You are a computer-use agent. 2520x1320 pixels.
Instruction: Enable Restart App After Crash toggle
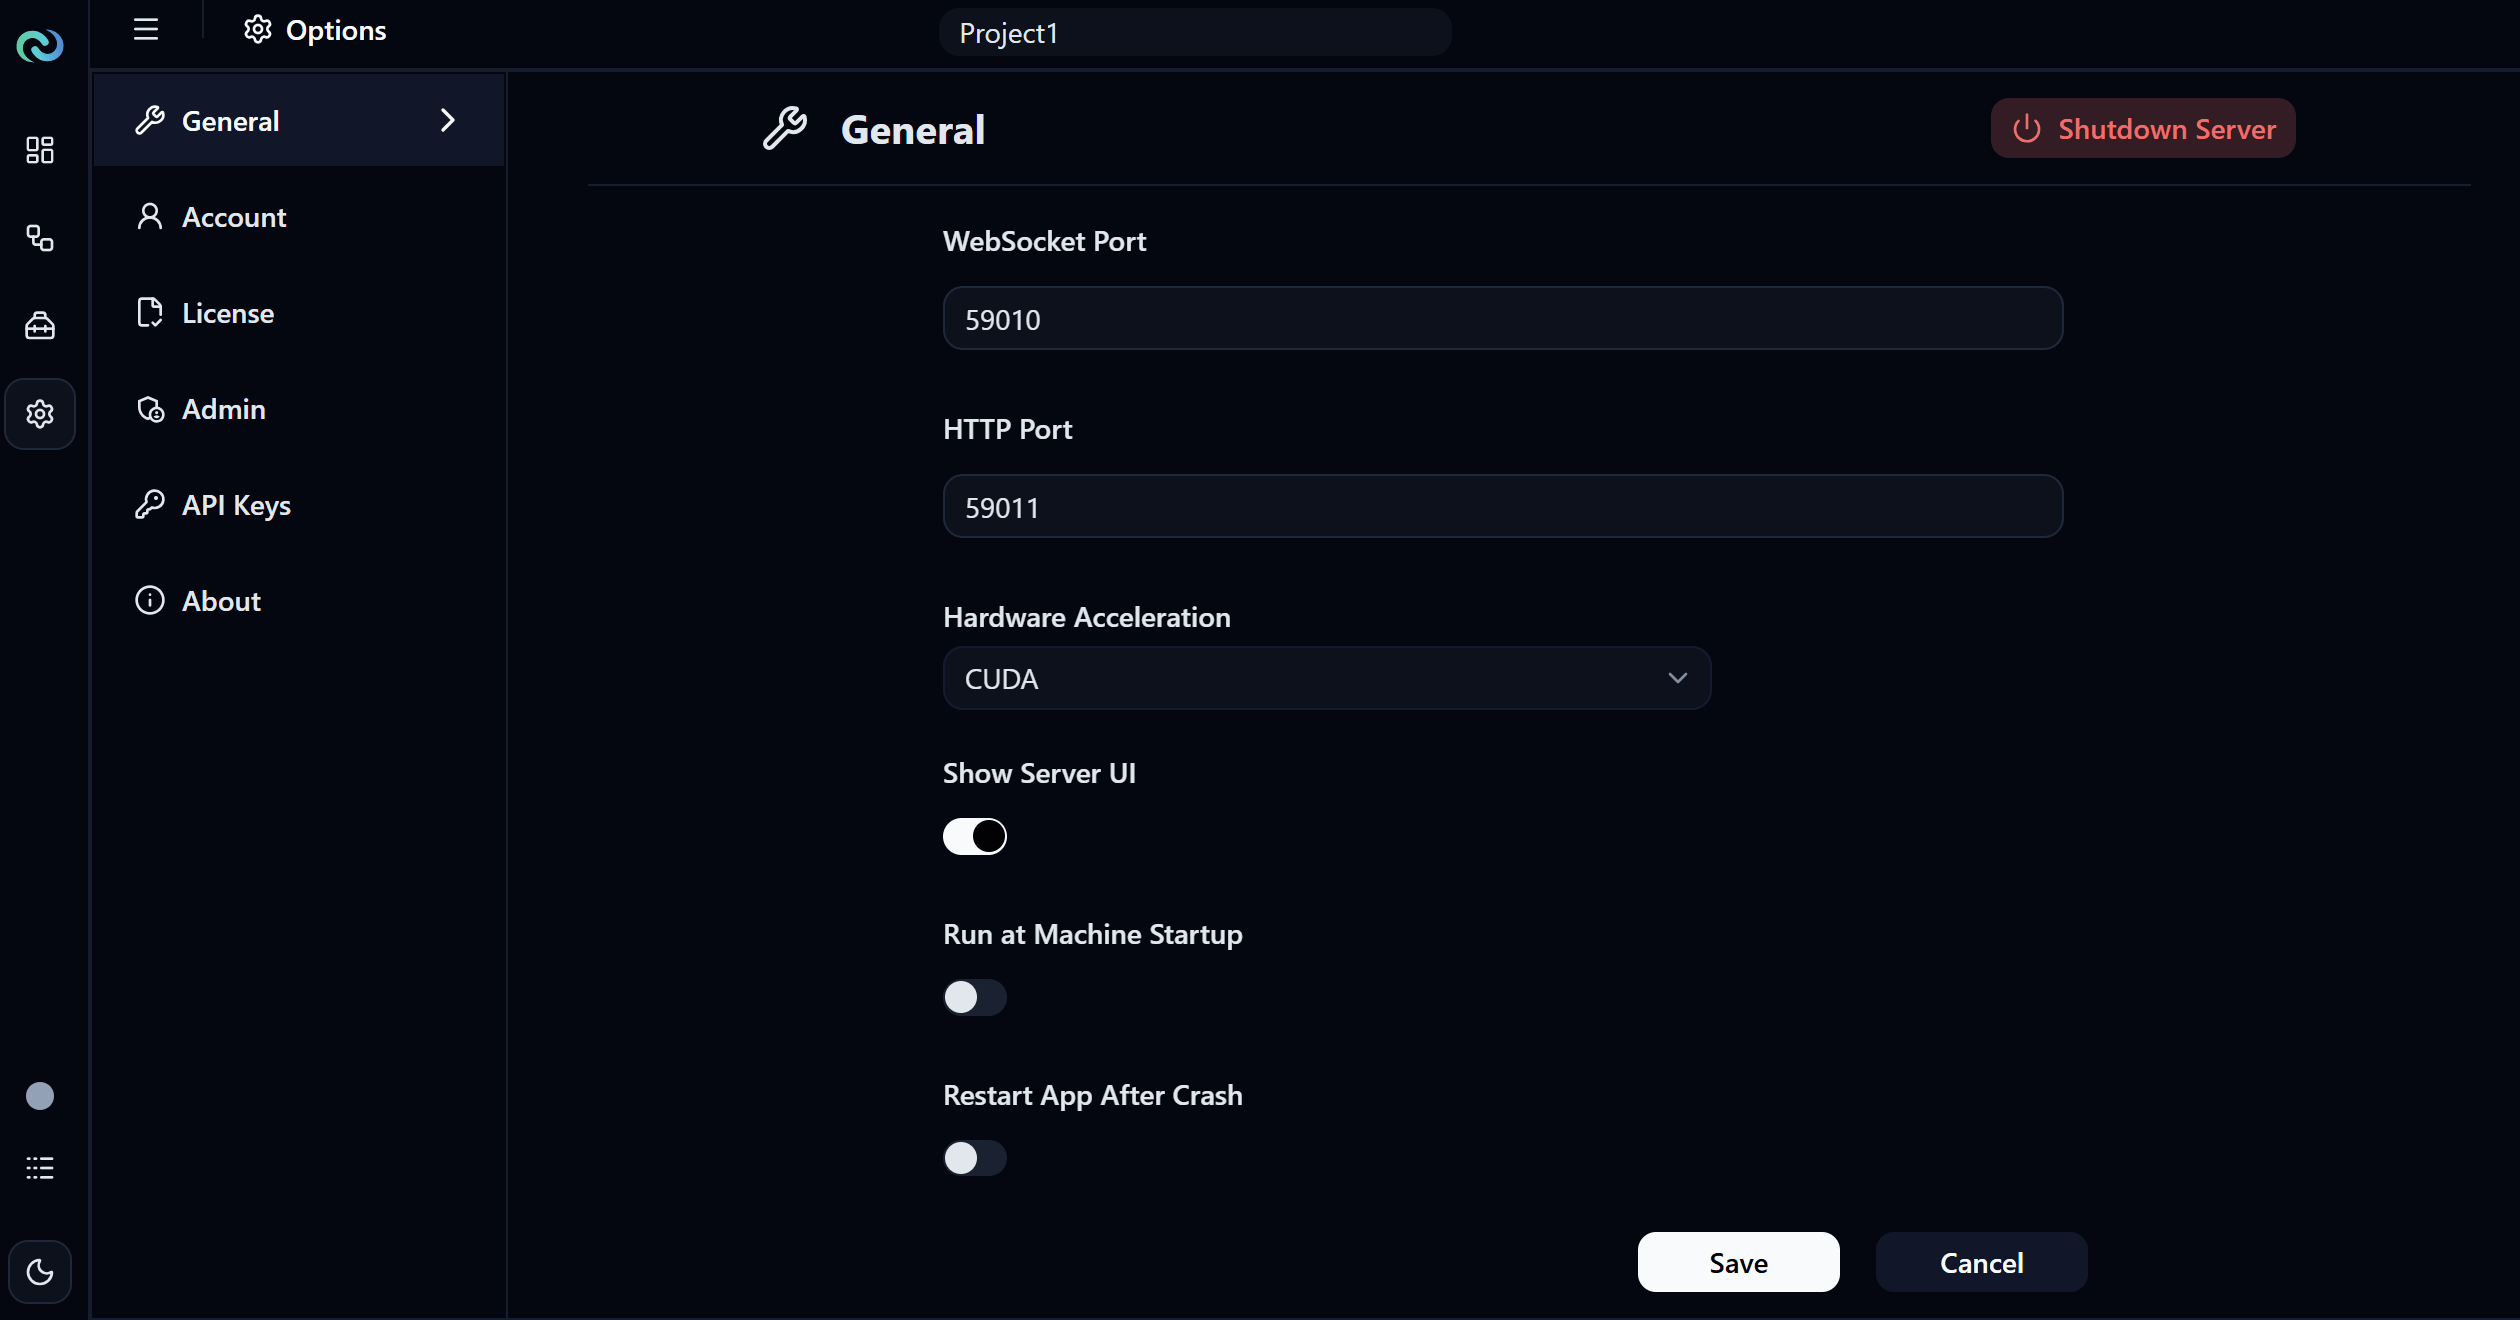974,1158
